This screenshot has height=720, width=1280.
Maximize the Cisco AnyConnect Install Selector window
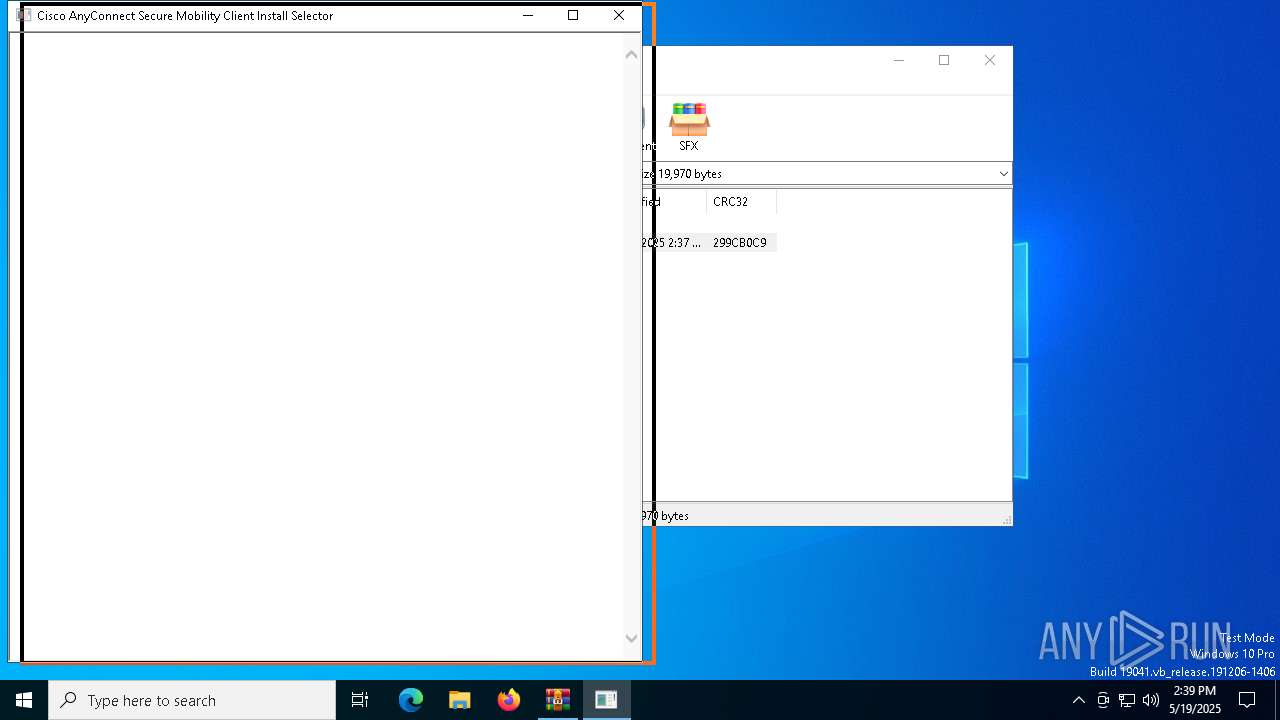[x=573, y=16]
